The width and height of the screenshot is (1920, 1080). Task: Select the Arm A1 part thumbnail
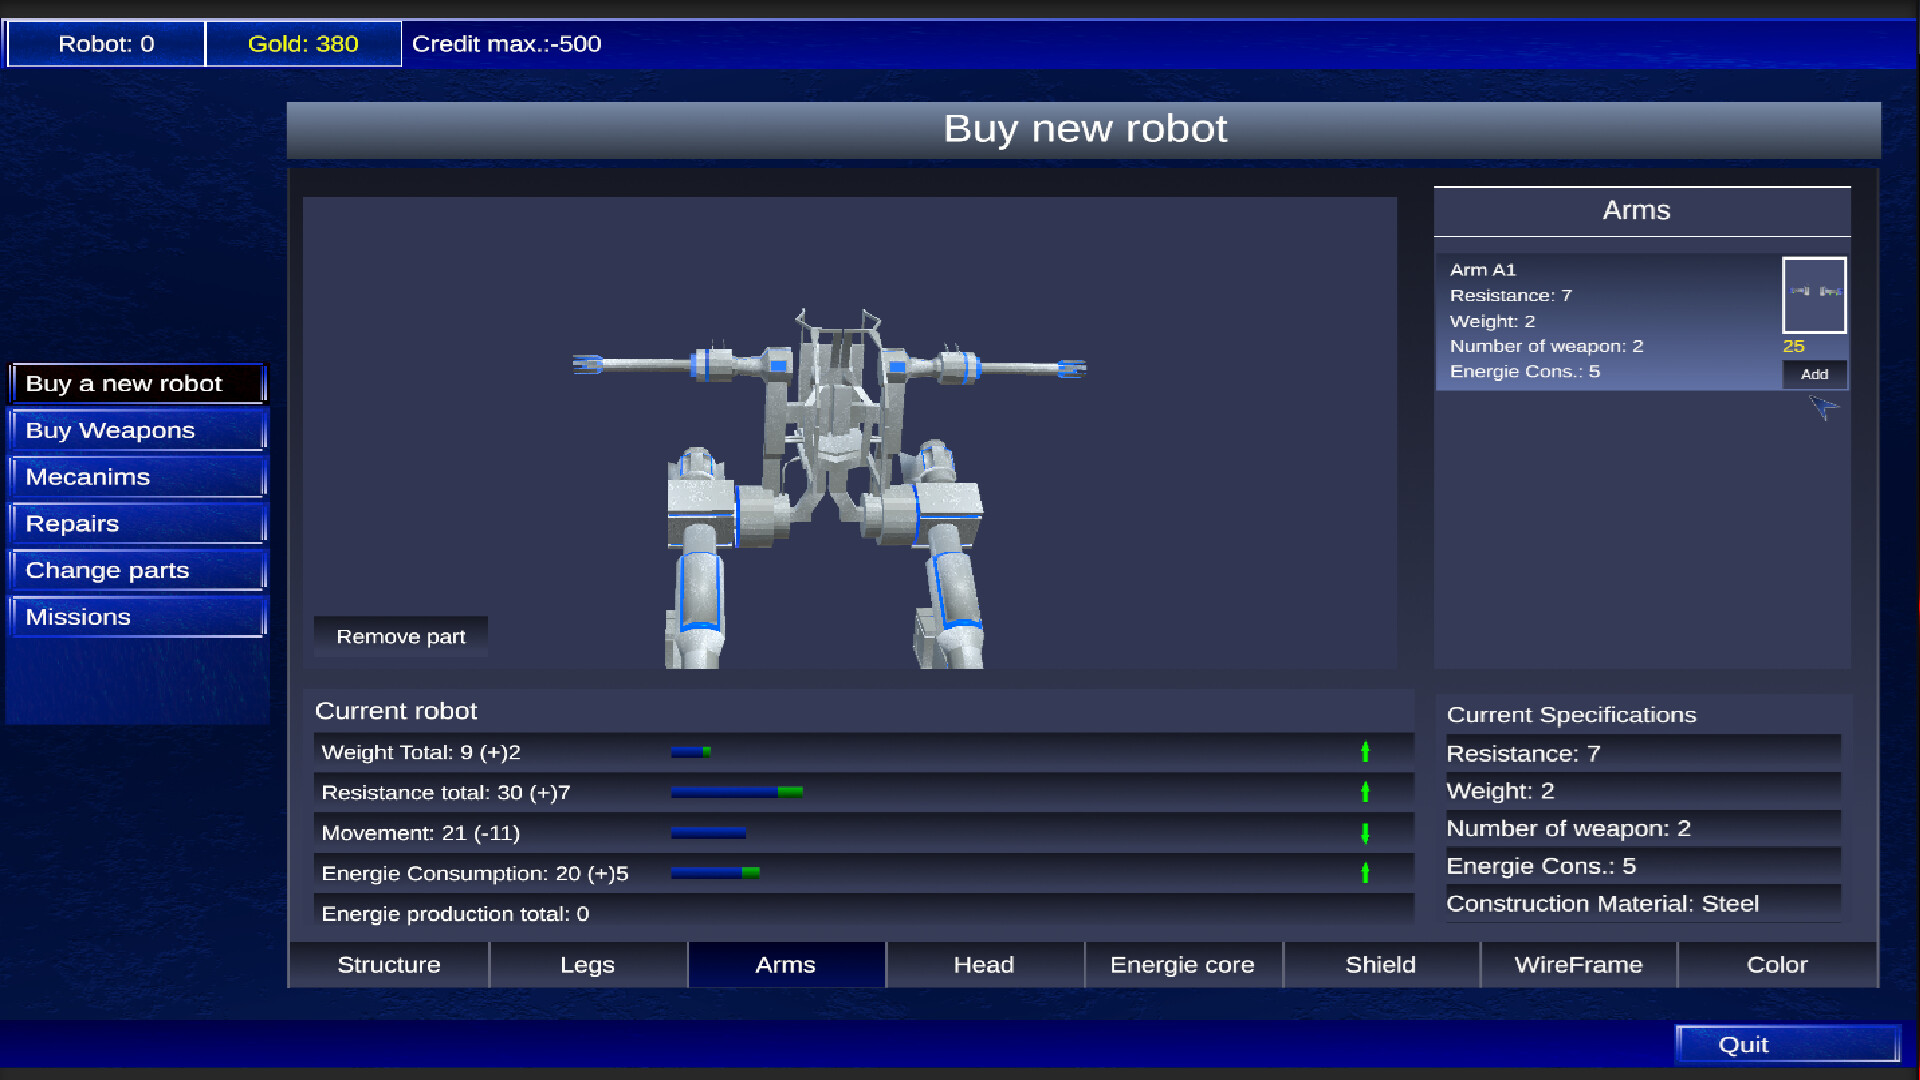click(x=1813, y=295)
